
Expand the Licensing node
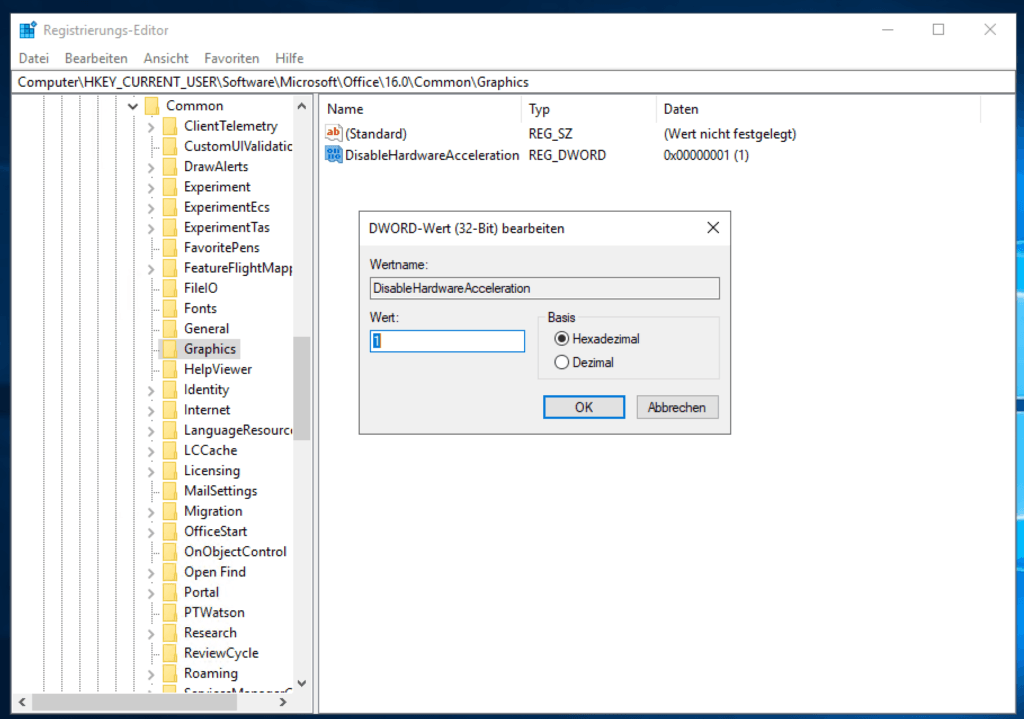(151, 471)
